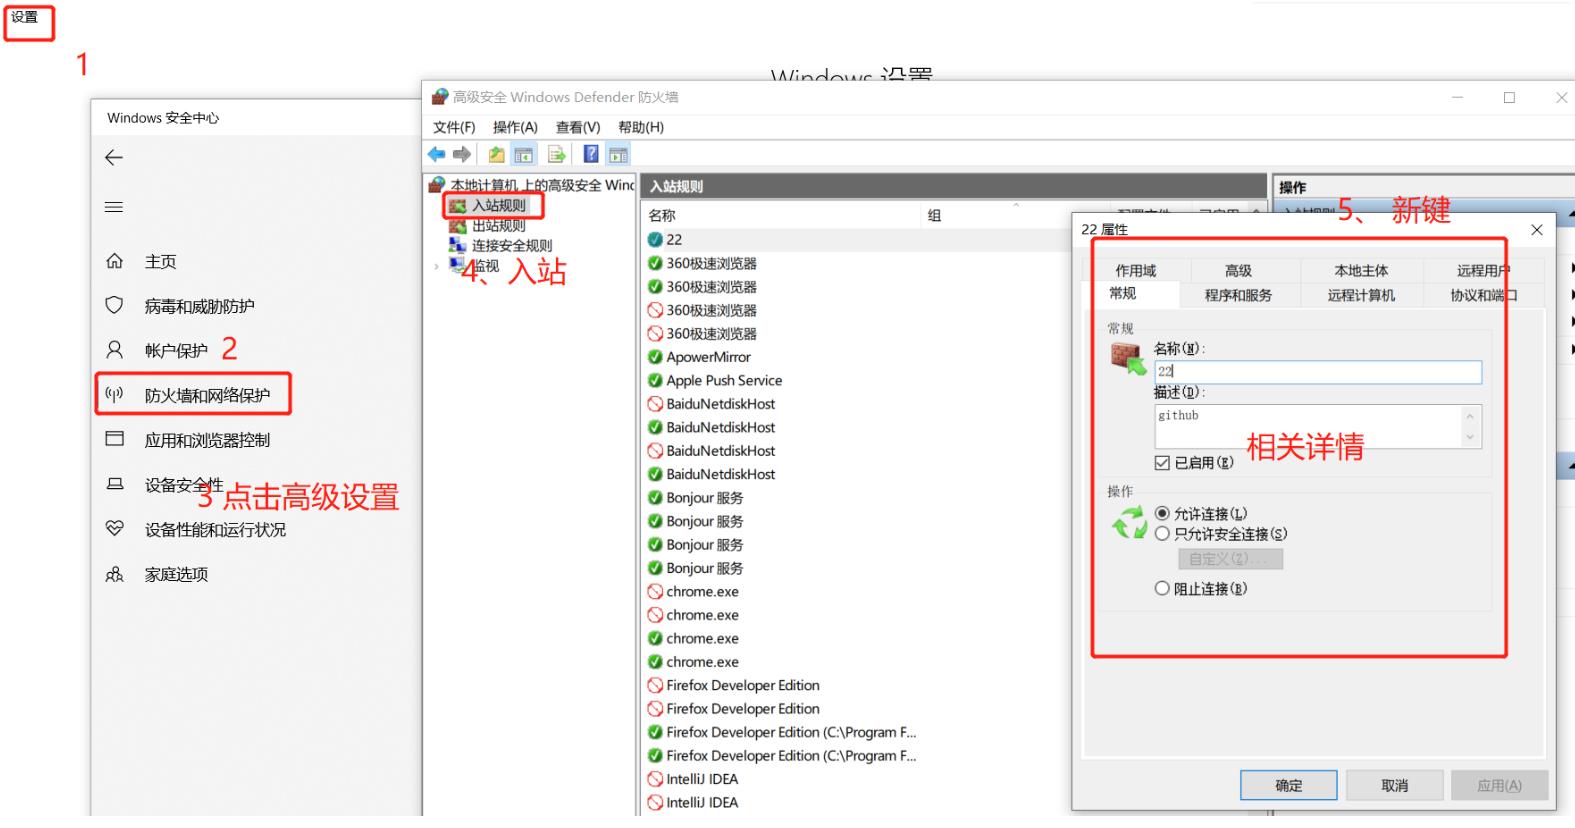Open the 帮助(H) menu
This screenshot has width=1575, height=828.
tap(641, 127)
